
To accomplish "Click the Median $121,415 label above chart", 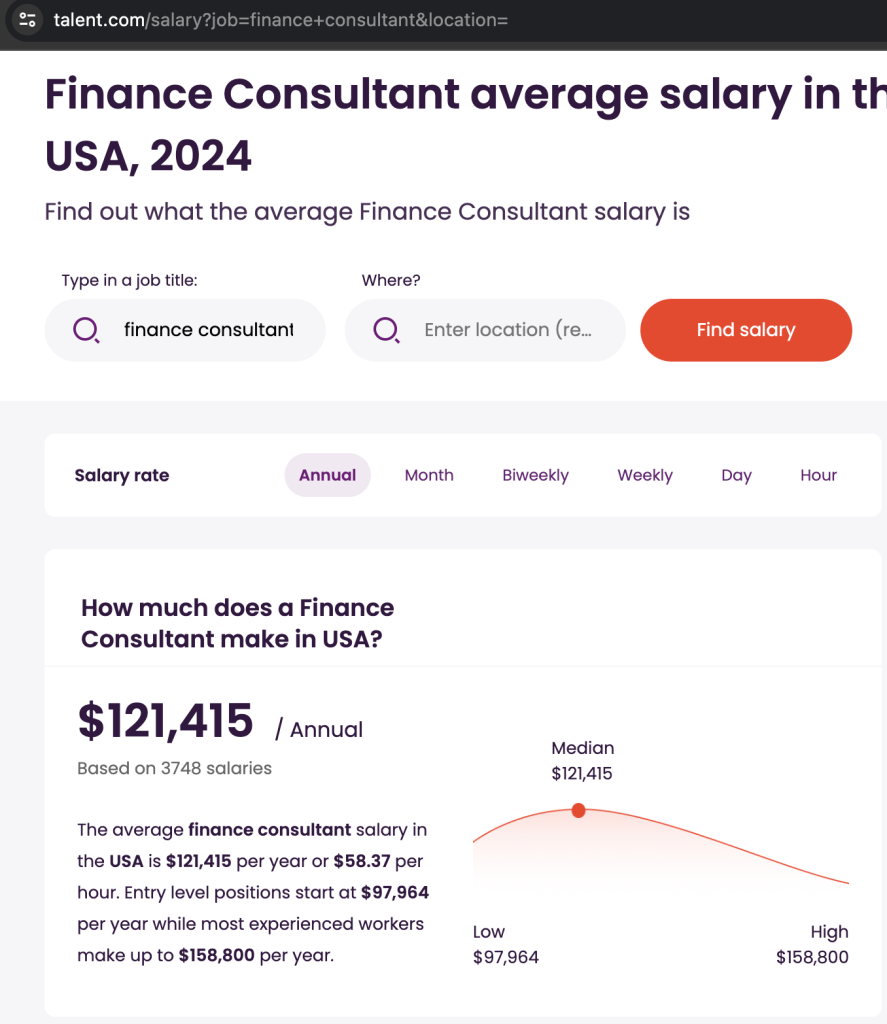I will [582, 761].
